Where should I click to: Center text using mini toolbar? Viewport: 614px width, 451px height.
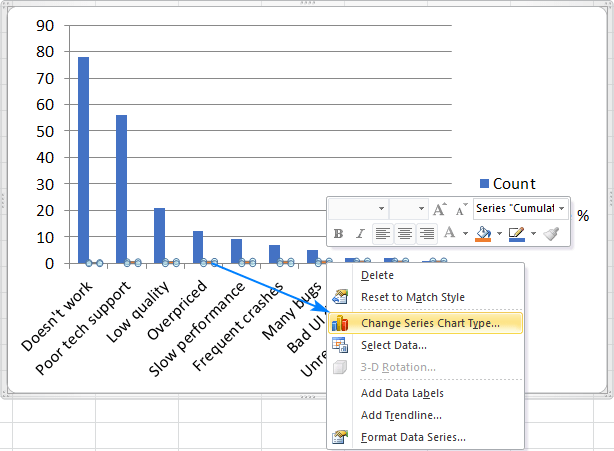point(405,234)
